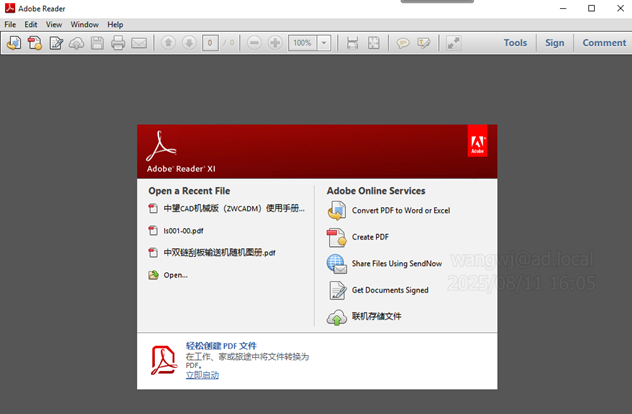Open the Comment pane
Viewport: 632px width, 414px height.
604,43
